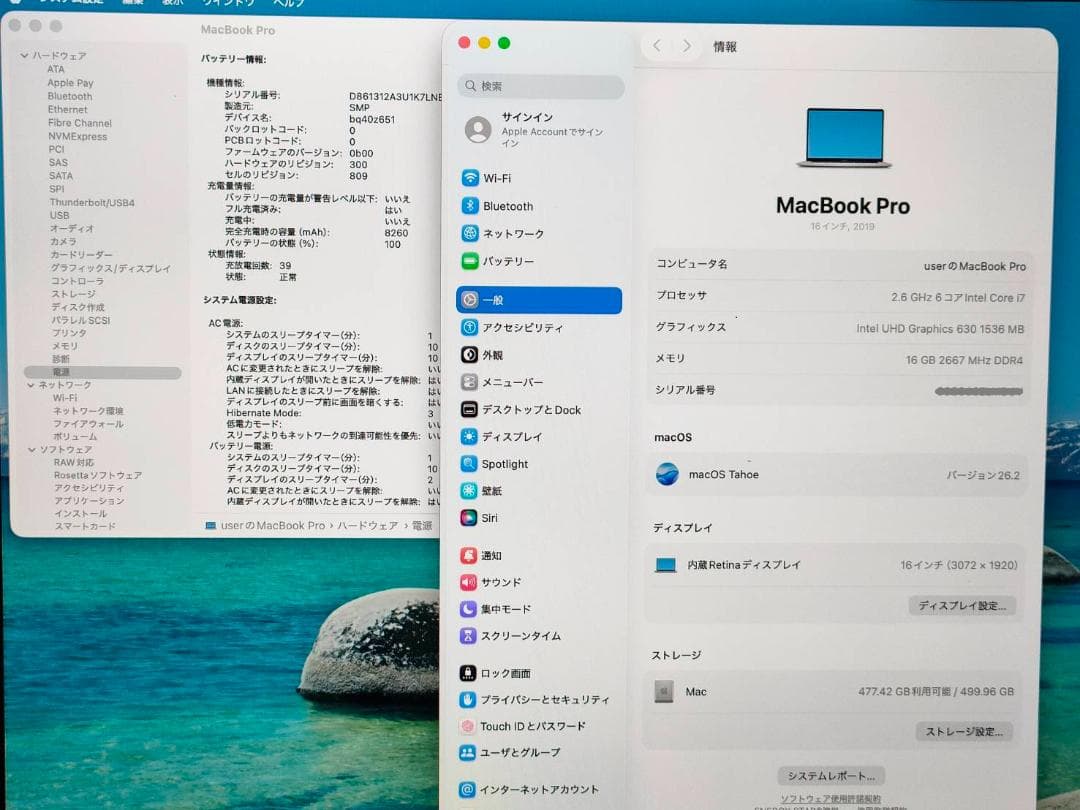1080x810 pixels.
Task: Collapse the ハードウェア section in System Information
Action: (x=25, y=55)
